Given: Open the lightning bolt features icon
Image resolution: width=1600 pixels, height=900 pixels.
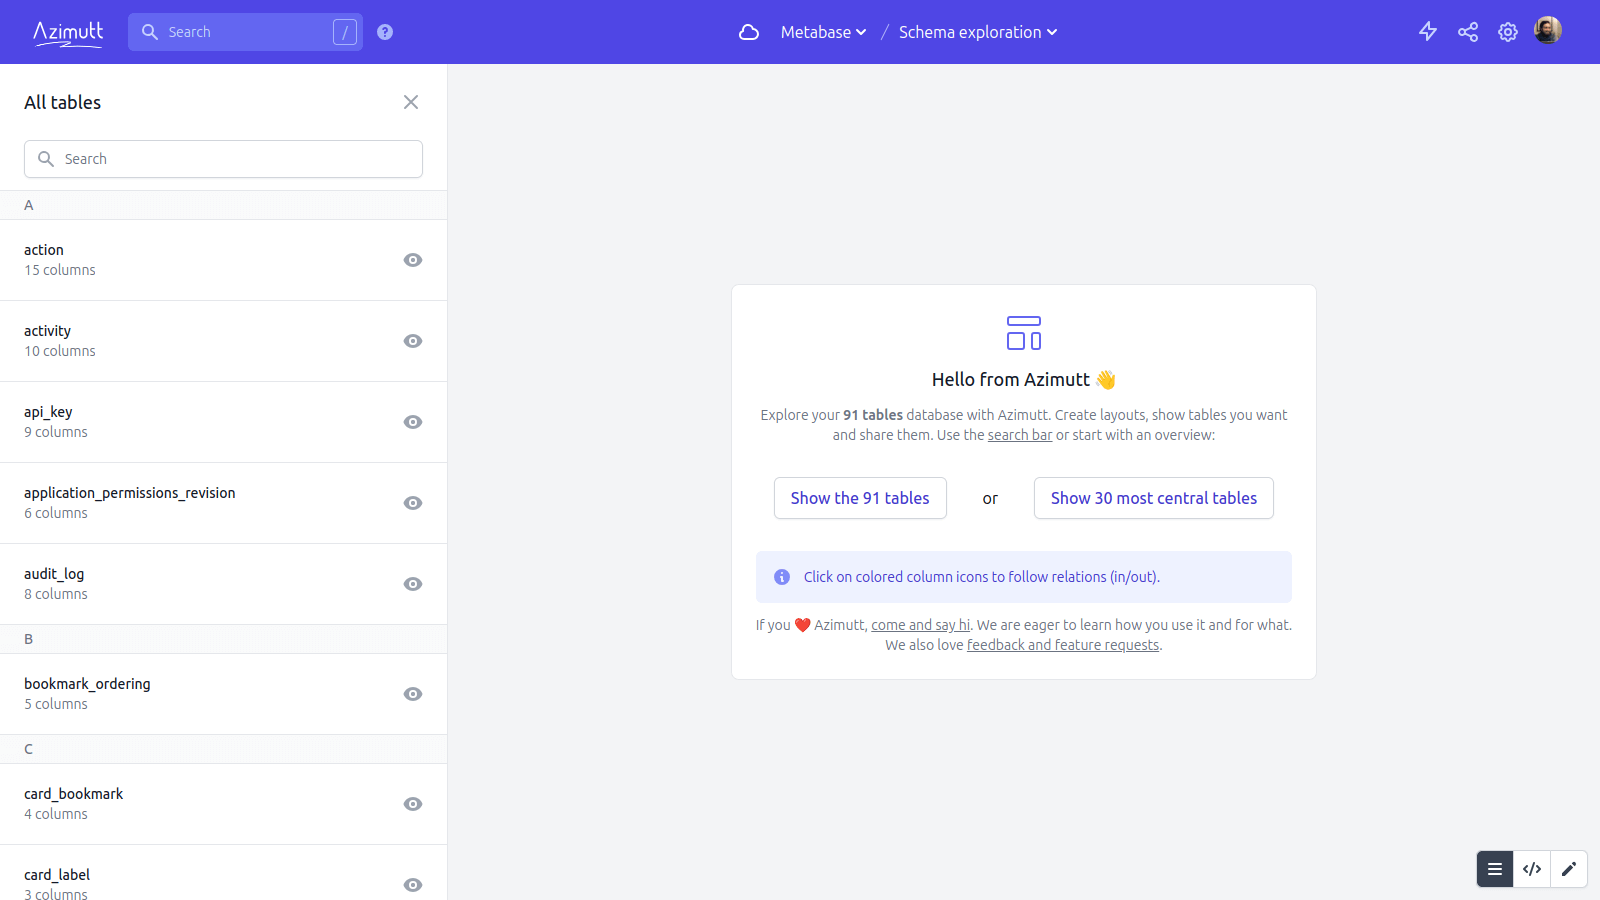Looking at the screenshot, I should point(1428,32).
